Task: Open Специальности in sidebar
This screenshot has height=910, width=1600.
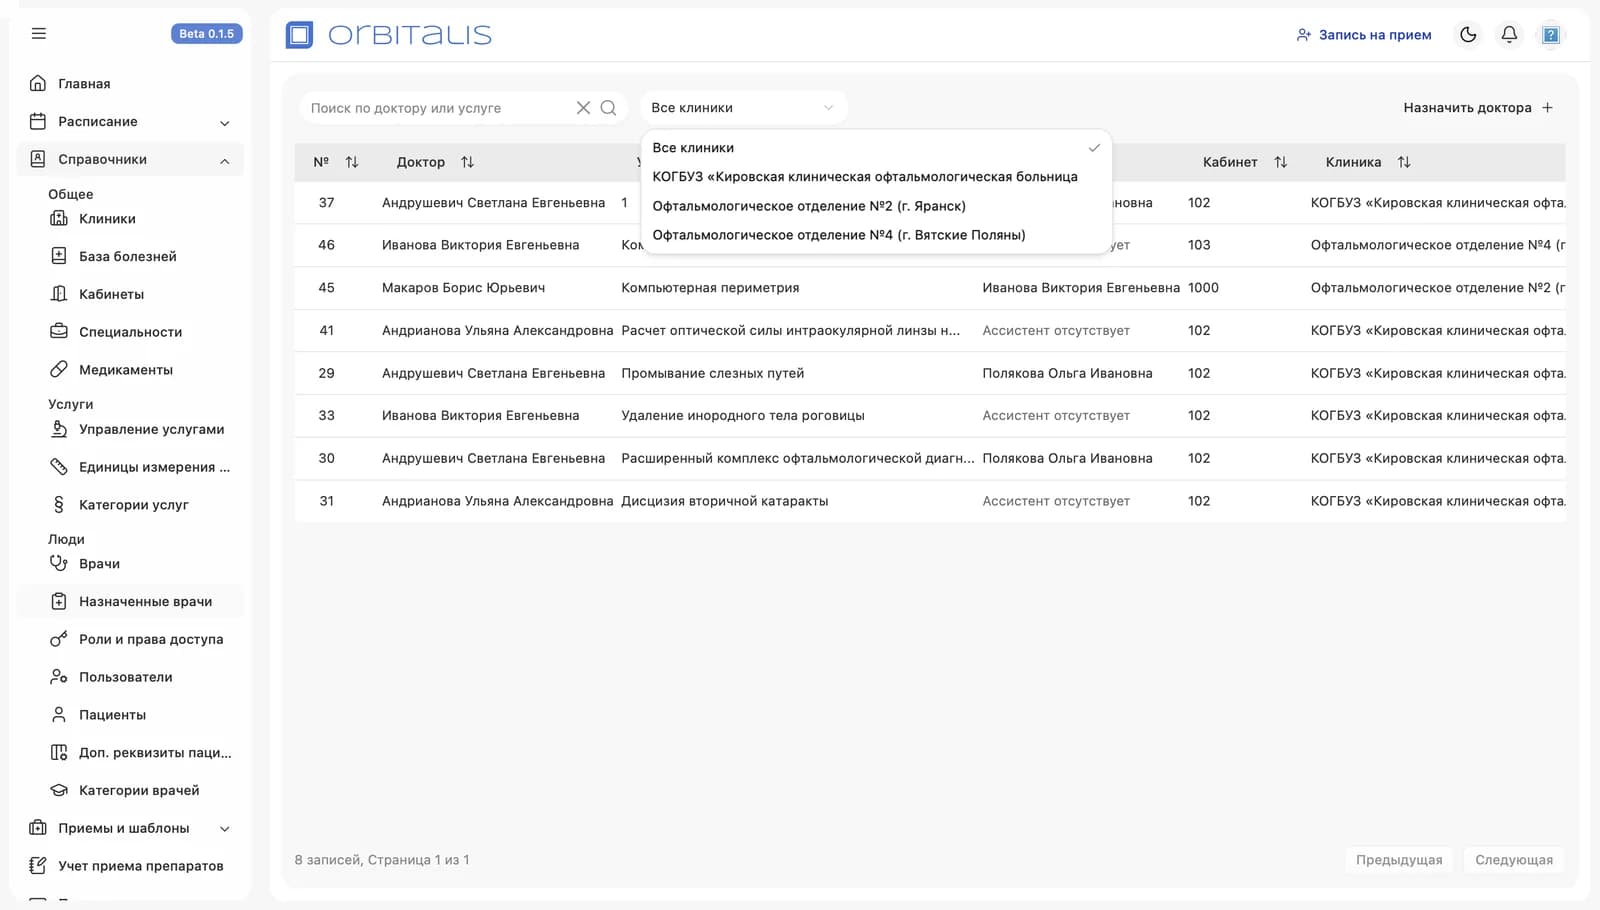Action: pos(130,332)
